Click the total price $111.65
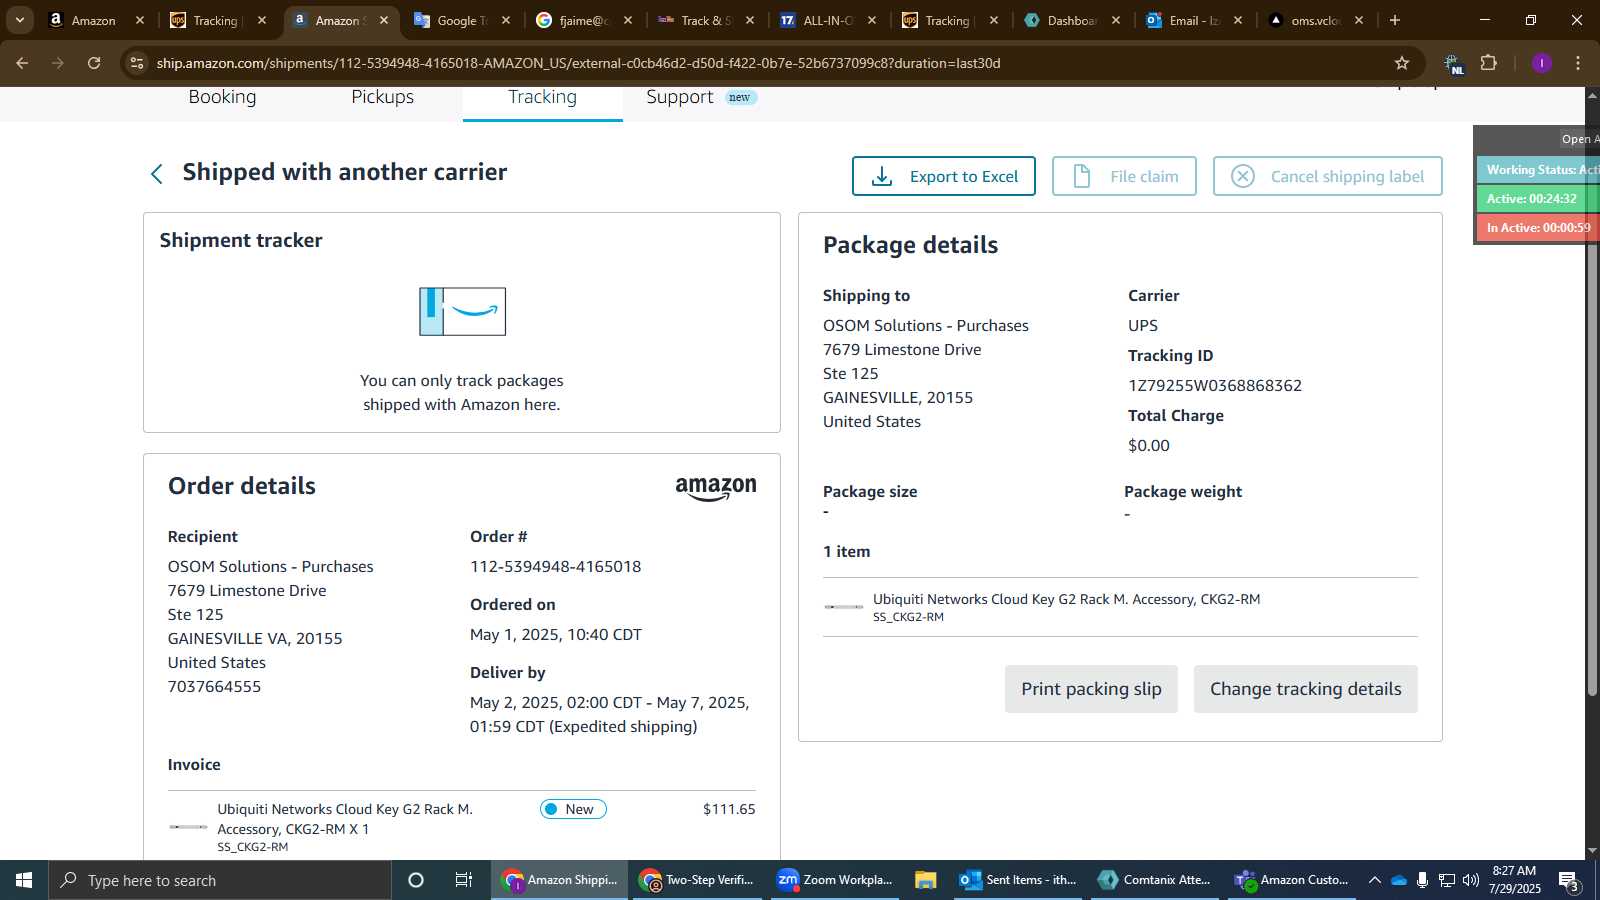 [729, 809]
